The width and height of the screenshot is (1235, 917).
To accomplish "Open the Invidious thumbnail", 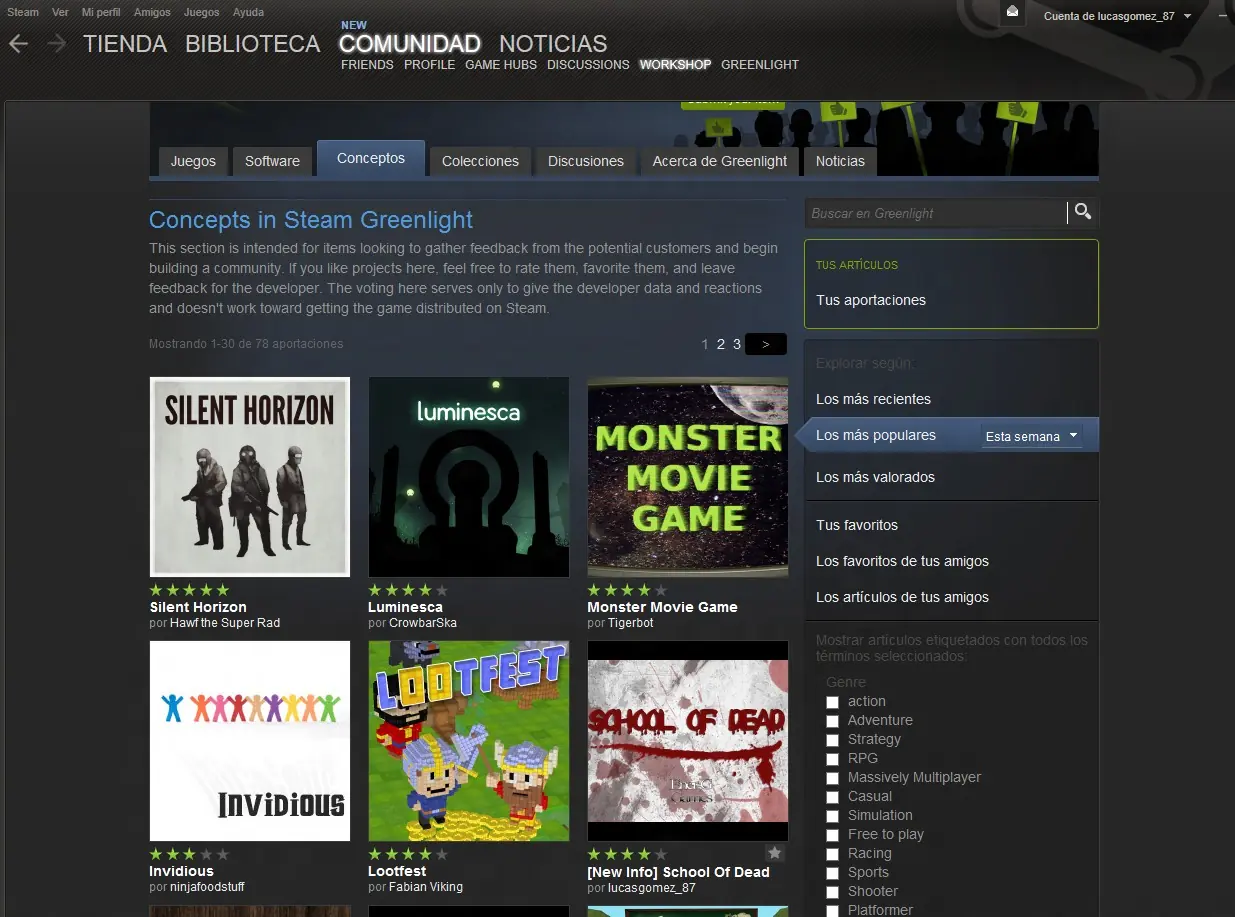I will 250,741.
